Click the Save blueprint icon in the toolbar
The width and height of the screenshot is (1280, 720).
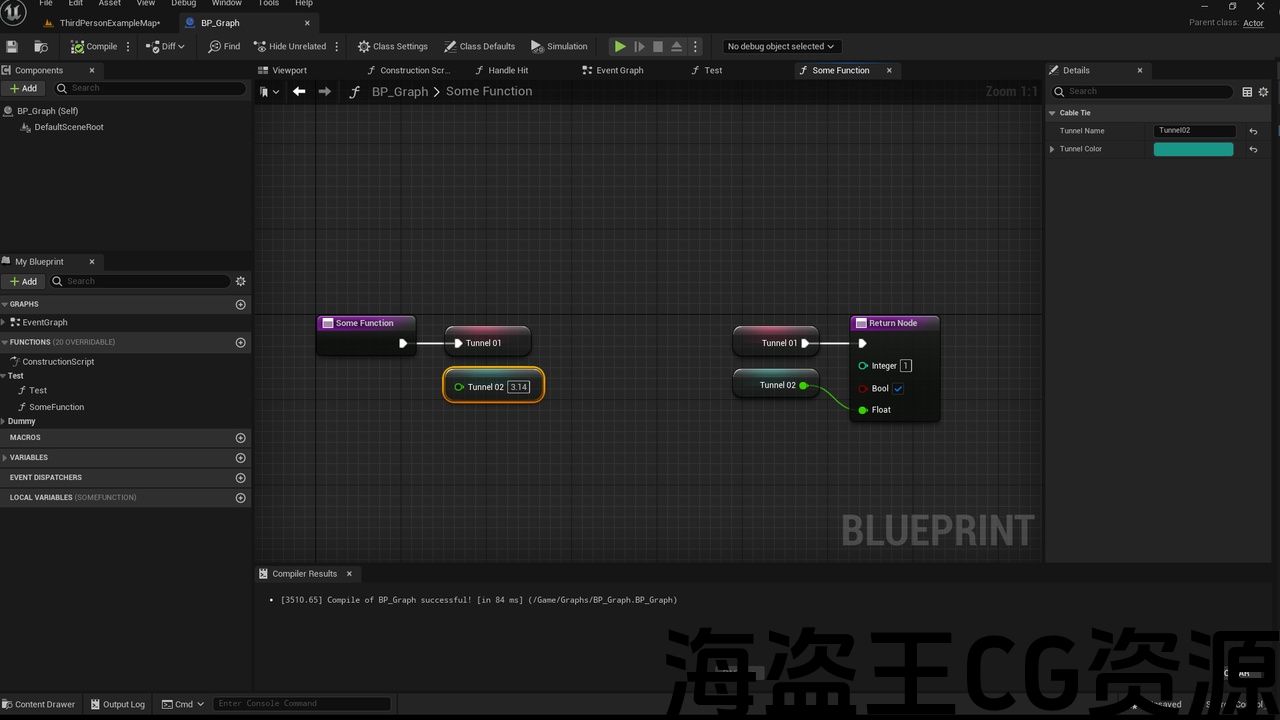[x=12, y=46]
